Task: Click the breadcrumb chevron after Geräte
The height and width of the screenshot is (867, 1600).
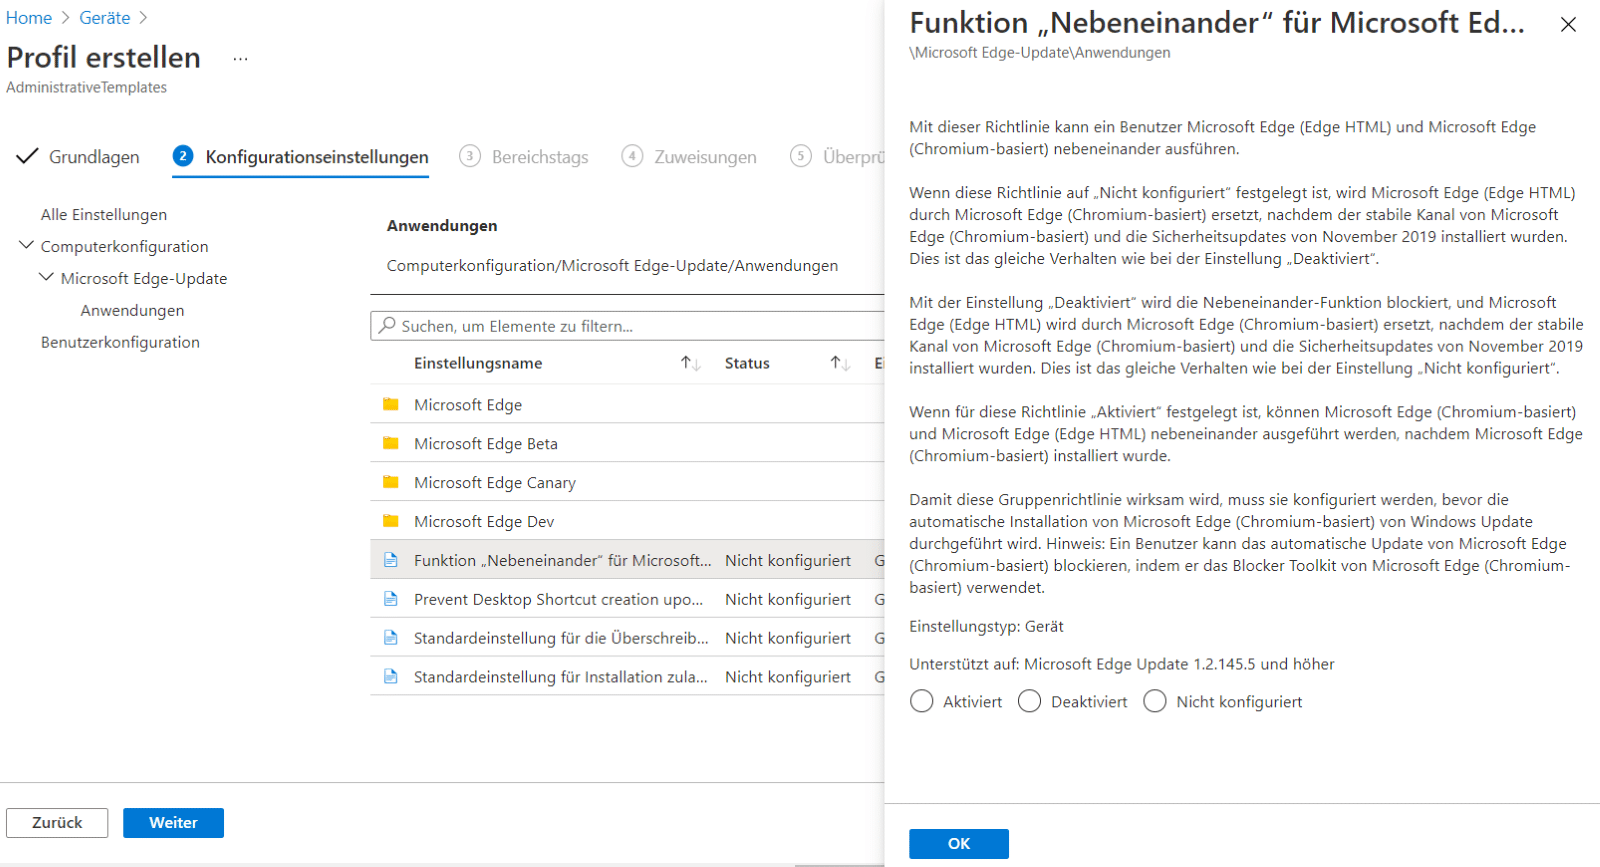Action: click(143, 18)
